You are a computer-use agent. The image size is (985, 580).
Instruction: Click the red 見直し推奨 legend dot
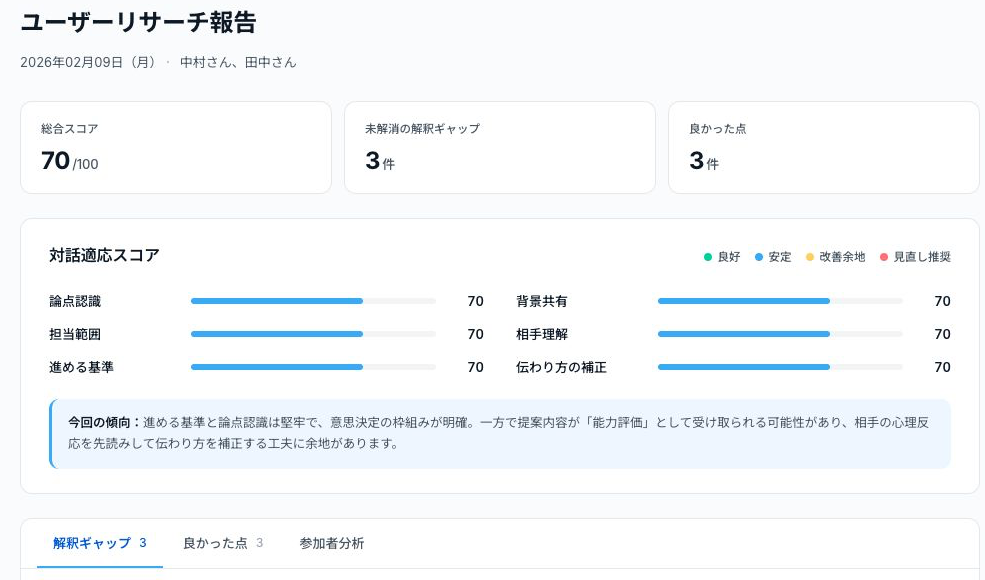point(884,257)
